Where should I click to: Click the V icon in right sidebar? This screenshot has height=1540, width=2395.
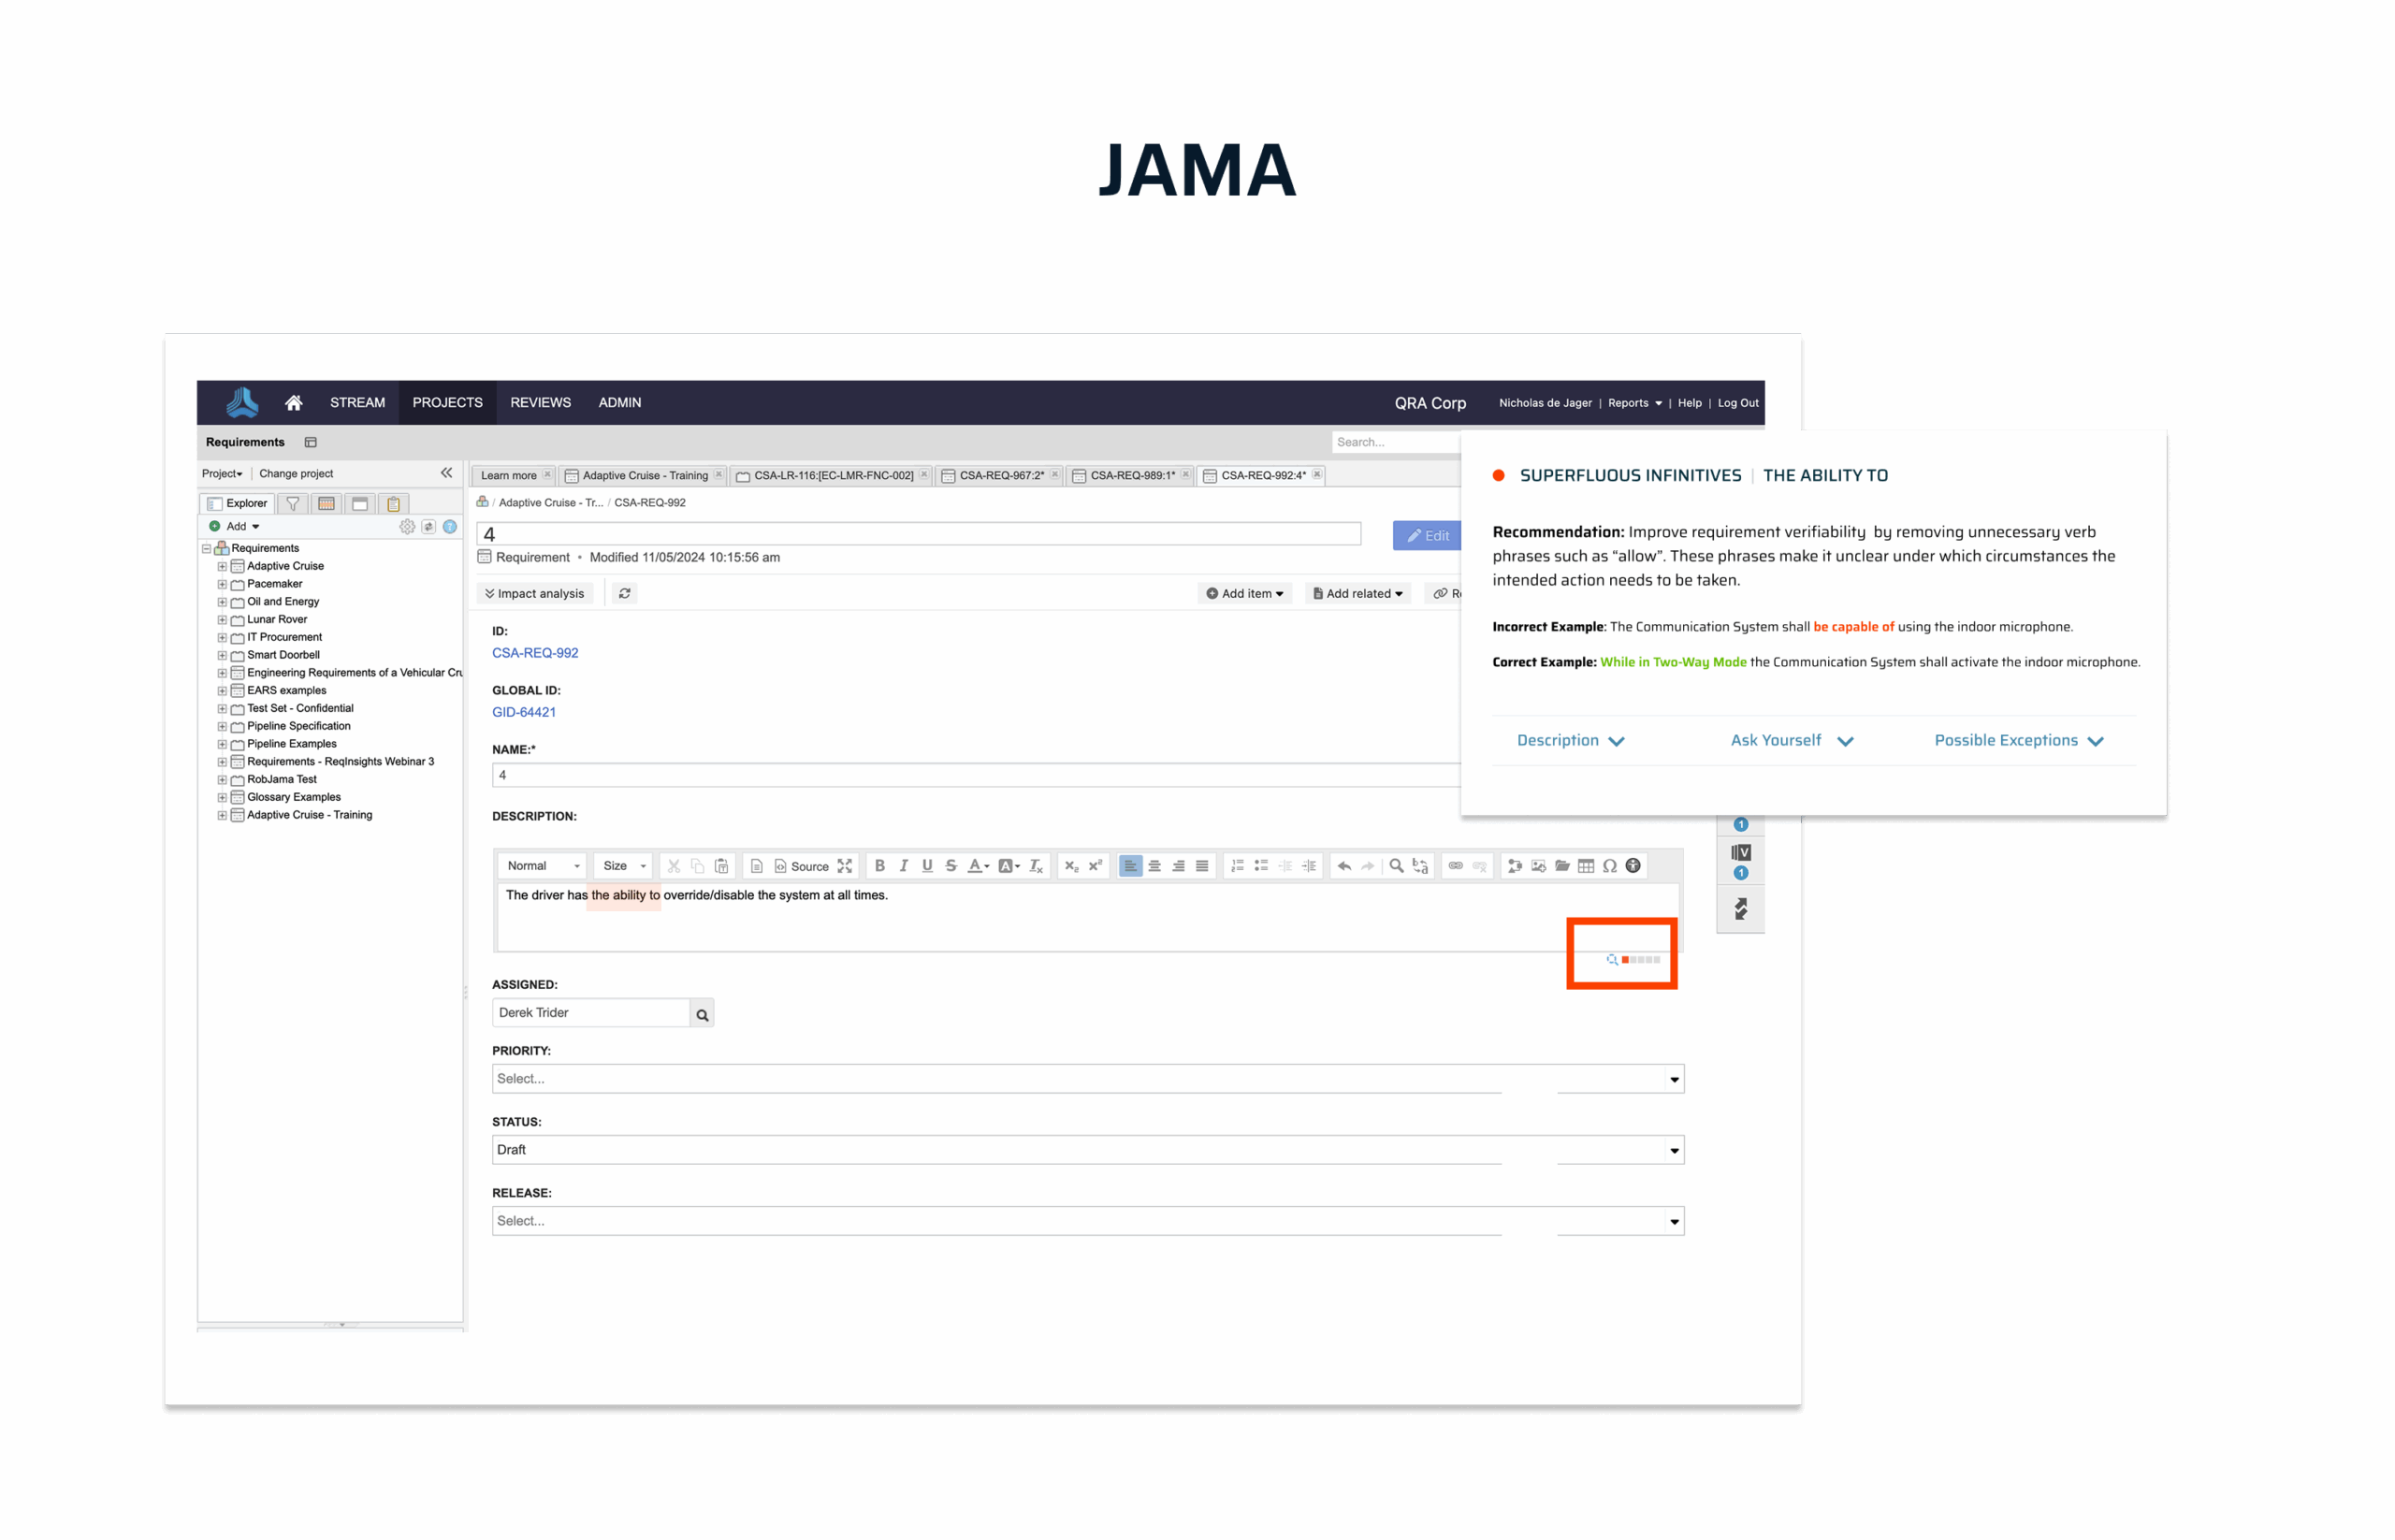1740,853
